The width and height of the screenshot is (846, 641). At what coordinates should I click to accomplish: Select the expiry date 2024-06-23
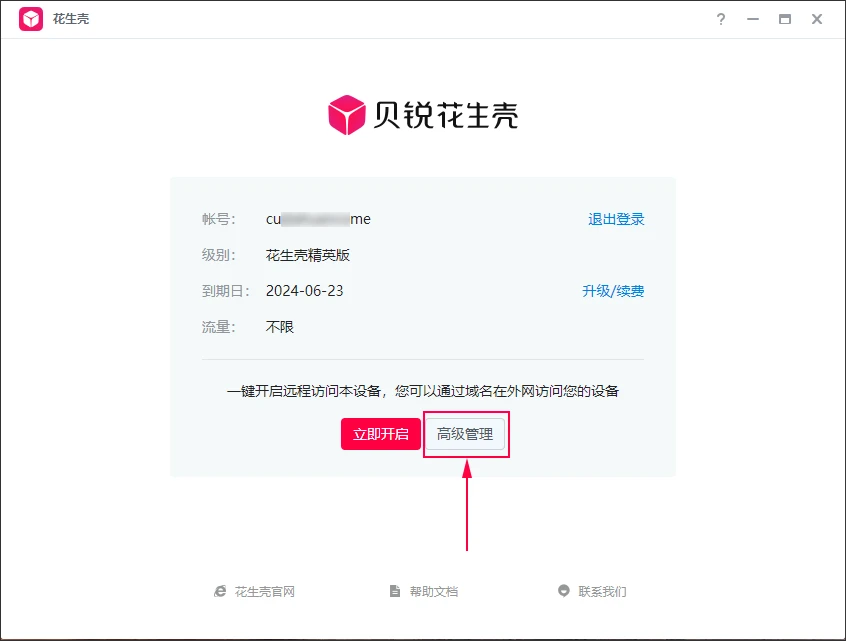coord(305,291)
